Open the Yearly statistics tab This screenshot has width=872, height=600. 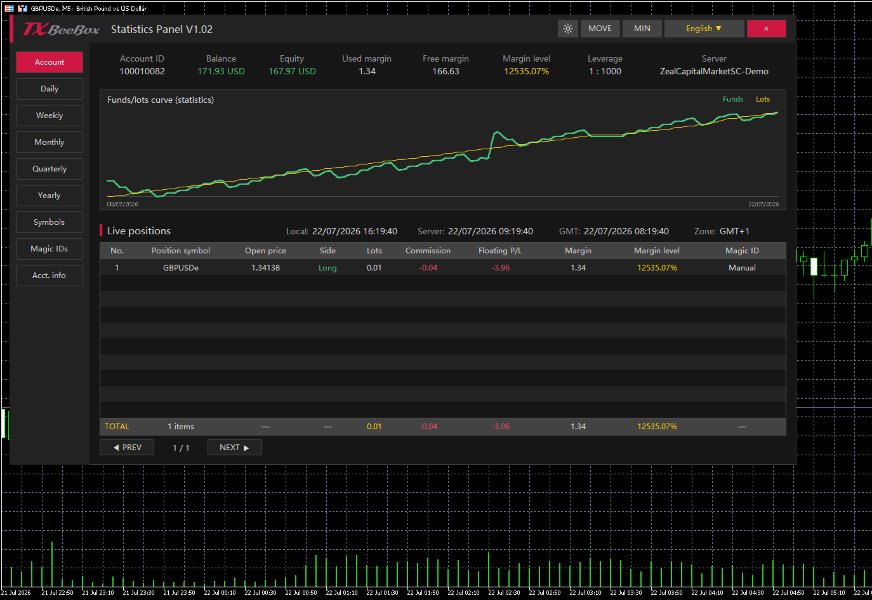click(49, 196)
